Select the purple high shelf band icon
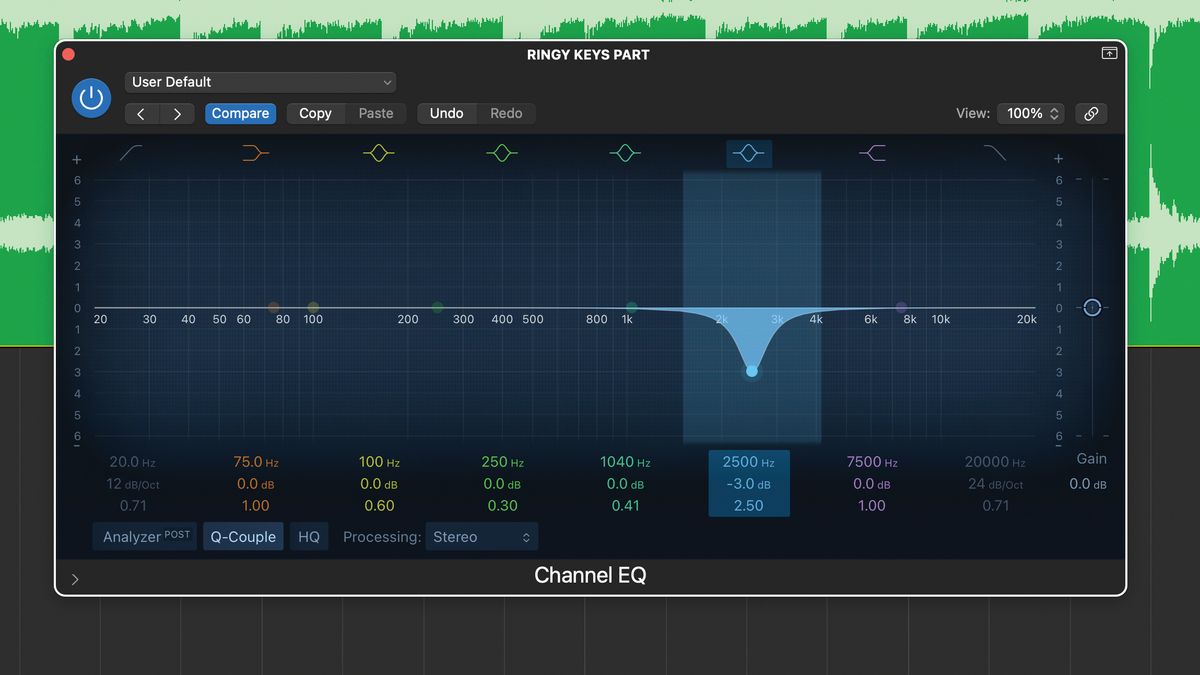 click(872, 152)
